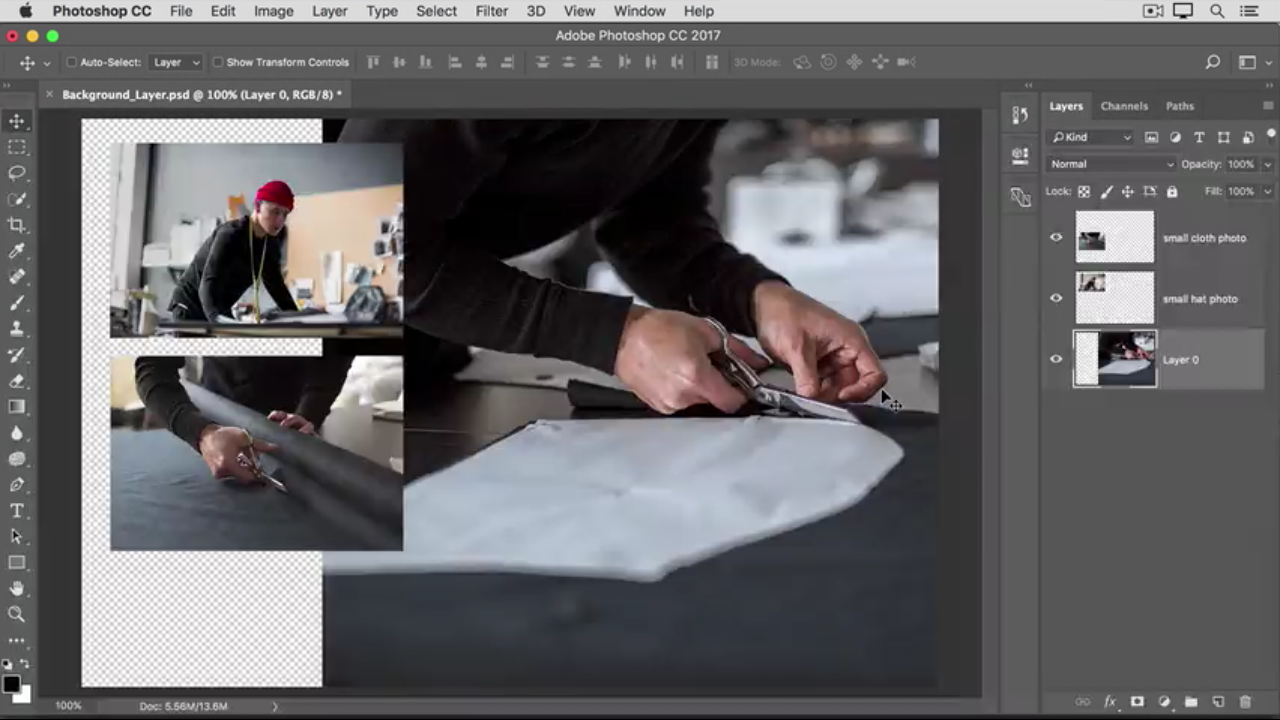Select the Lasso tool

pyautogui.click(x=17, y=173)
